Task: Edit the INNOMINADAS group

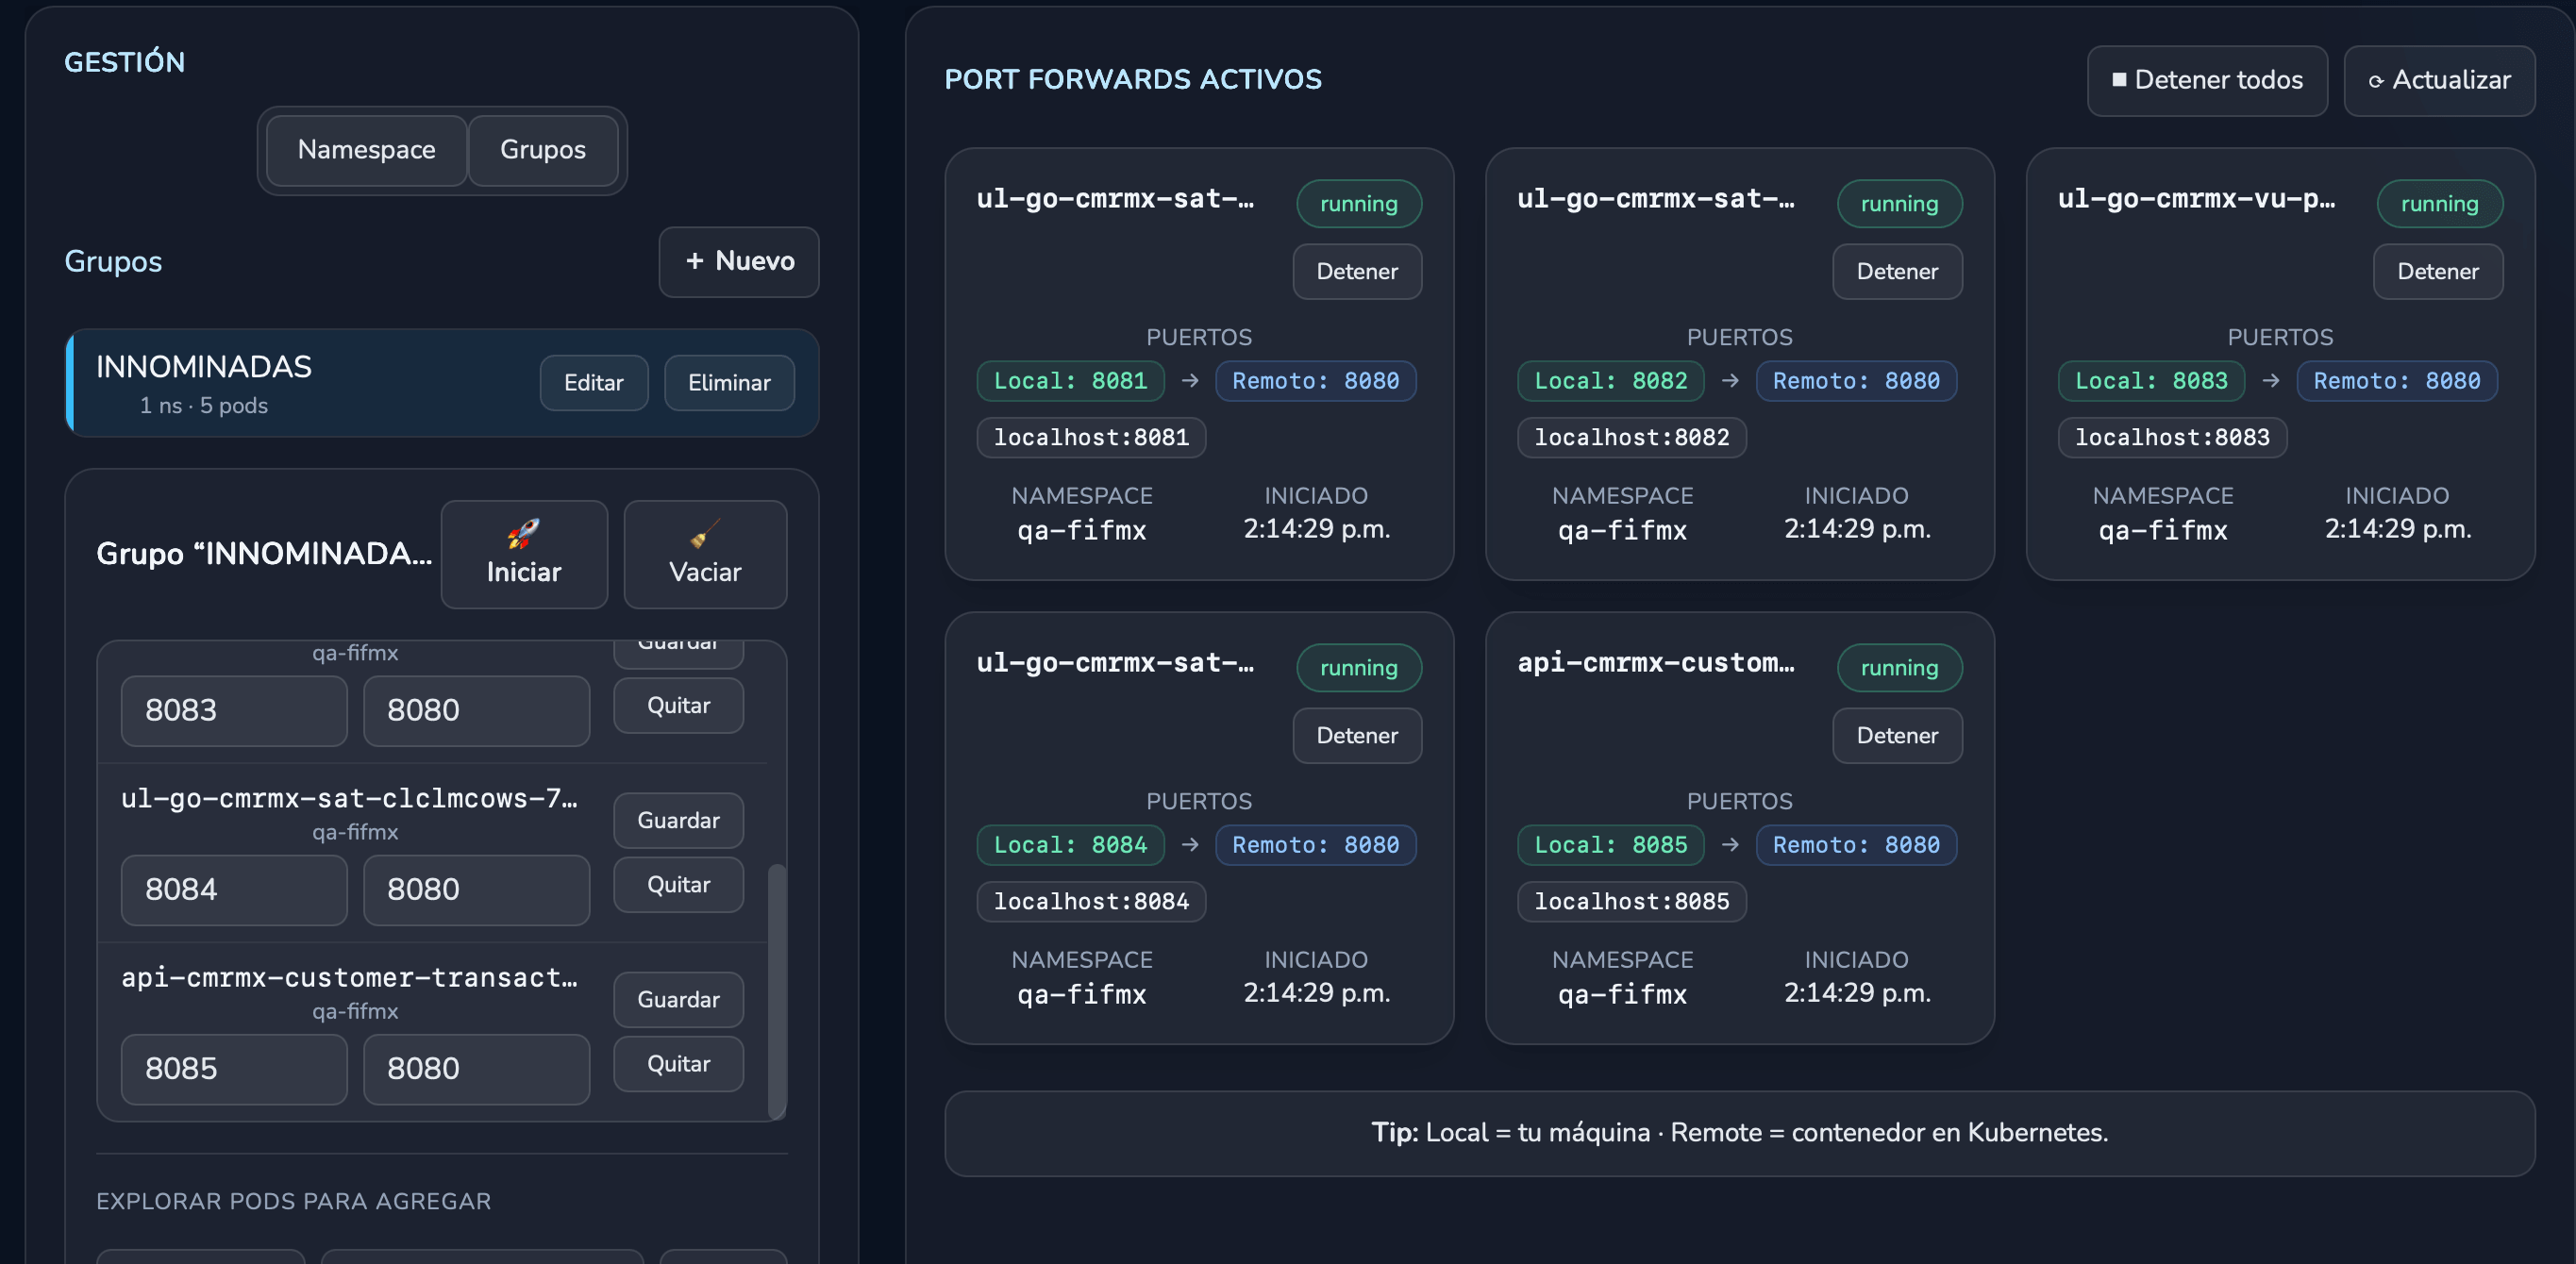Action: point(593,383)
